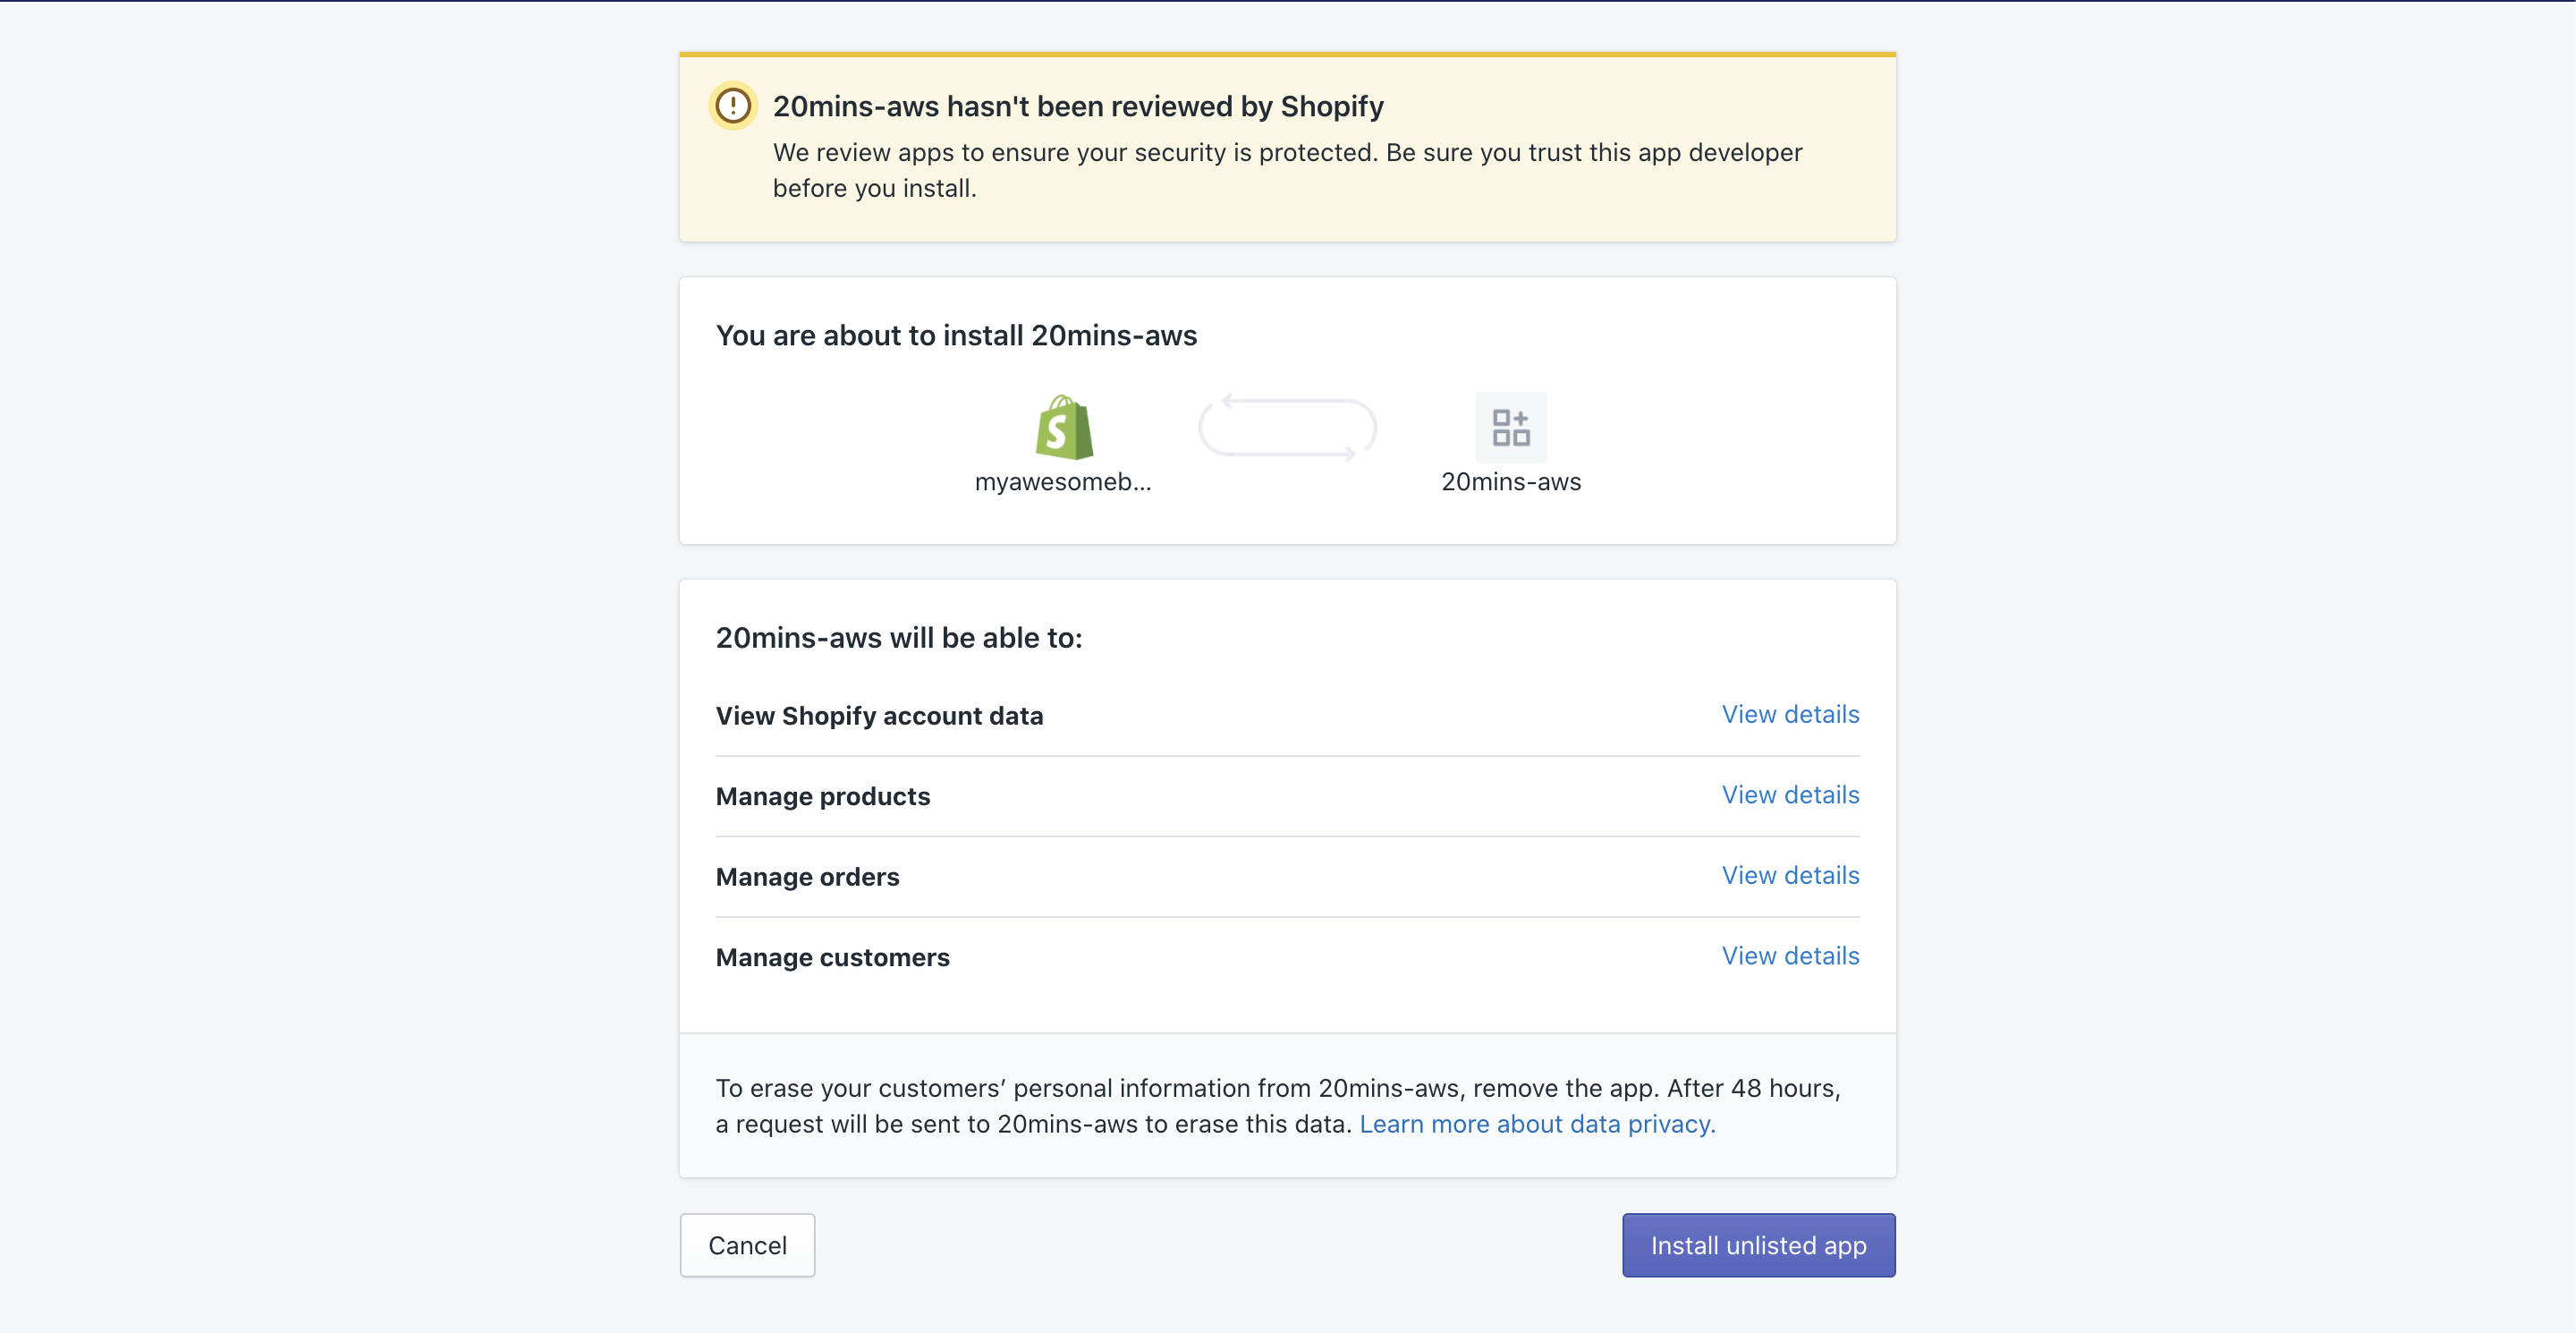Screen dimensions: 2576x1333
Task: Click the warning exclamation icon in banner
Action: pyautogui.click(x=733, y=105)
